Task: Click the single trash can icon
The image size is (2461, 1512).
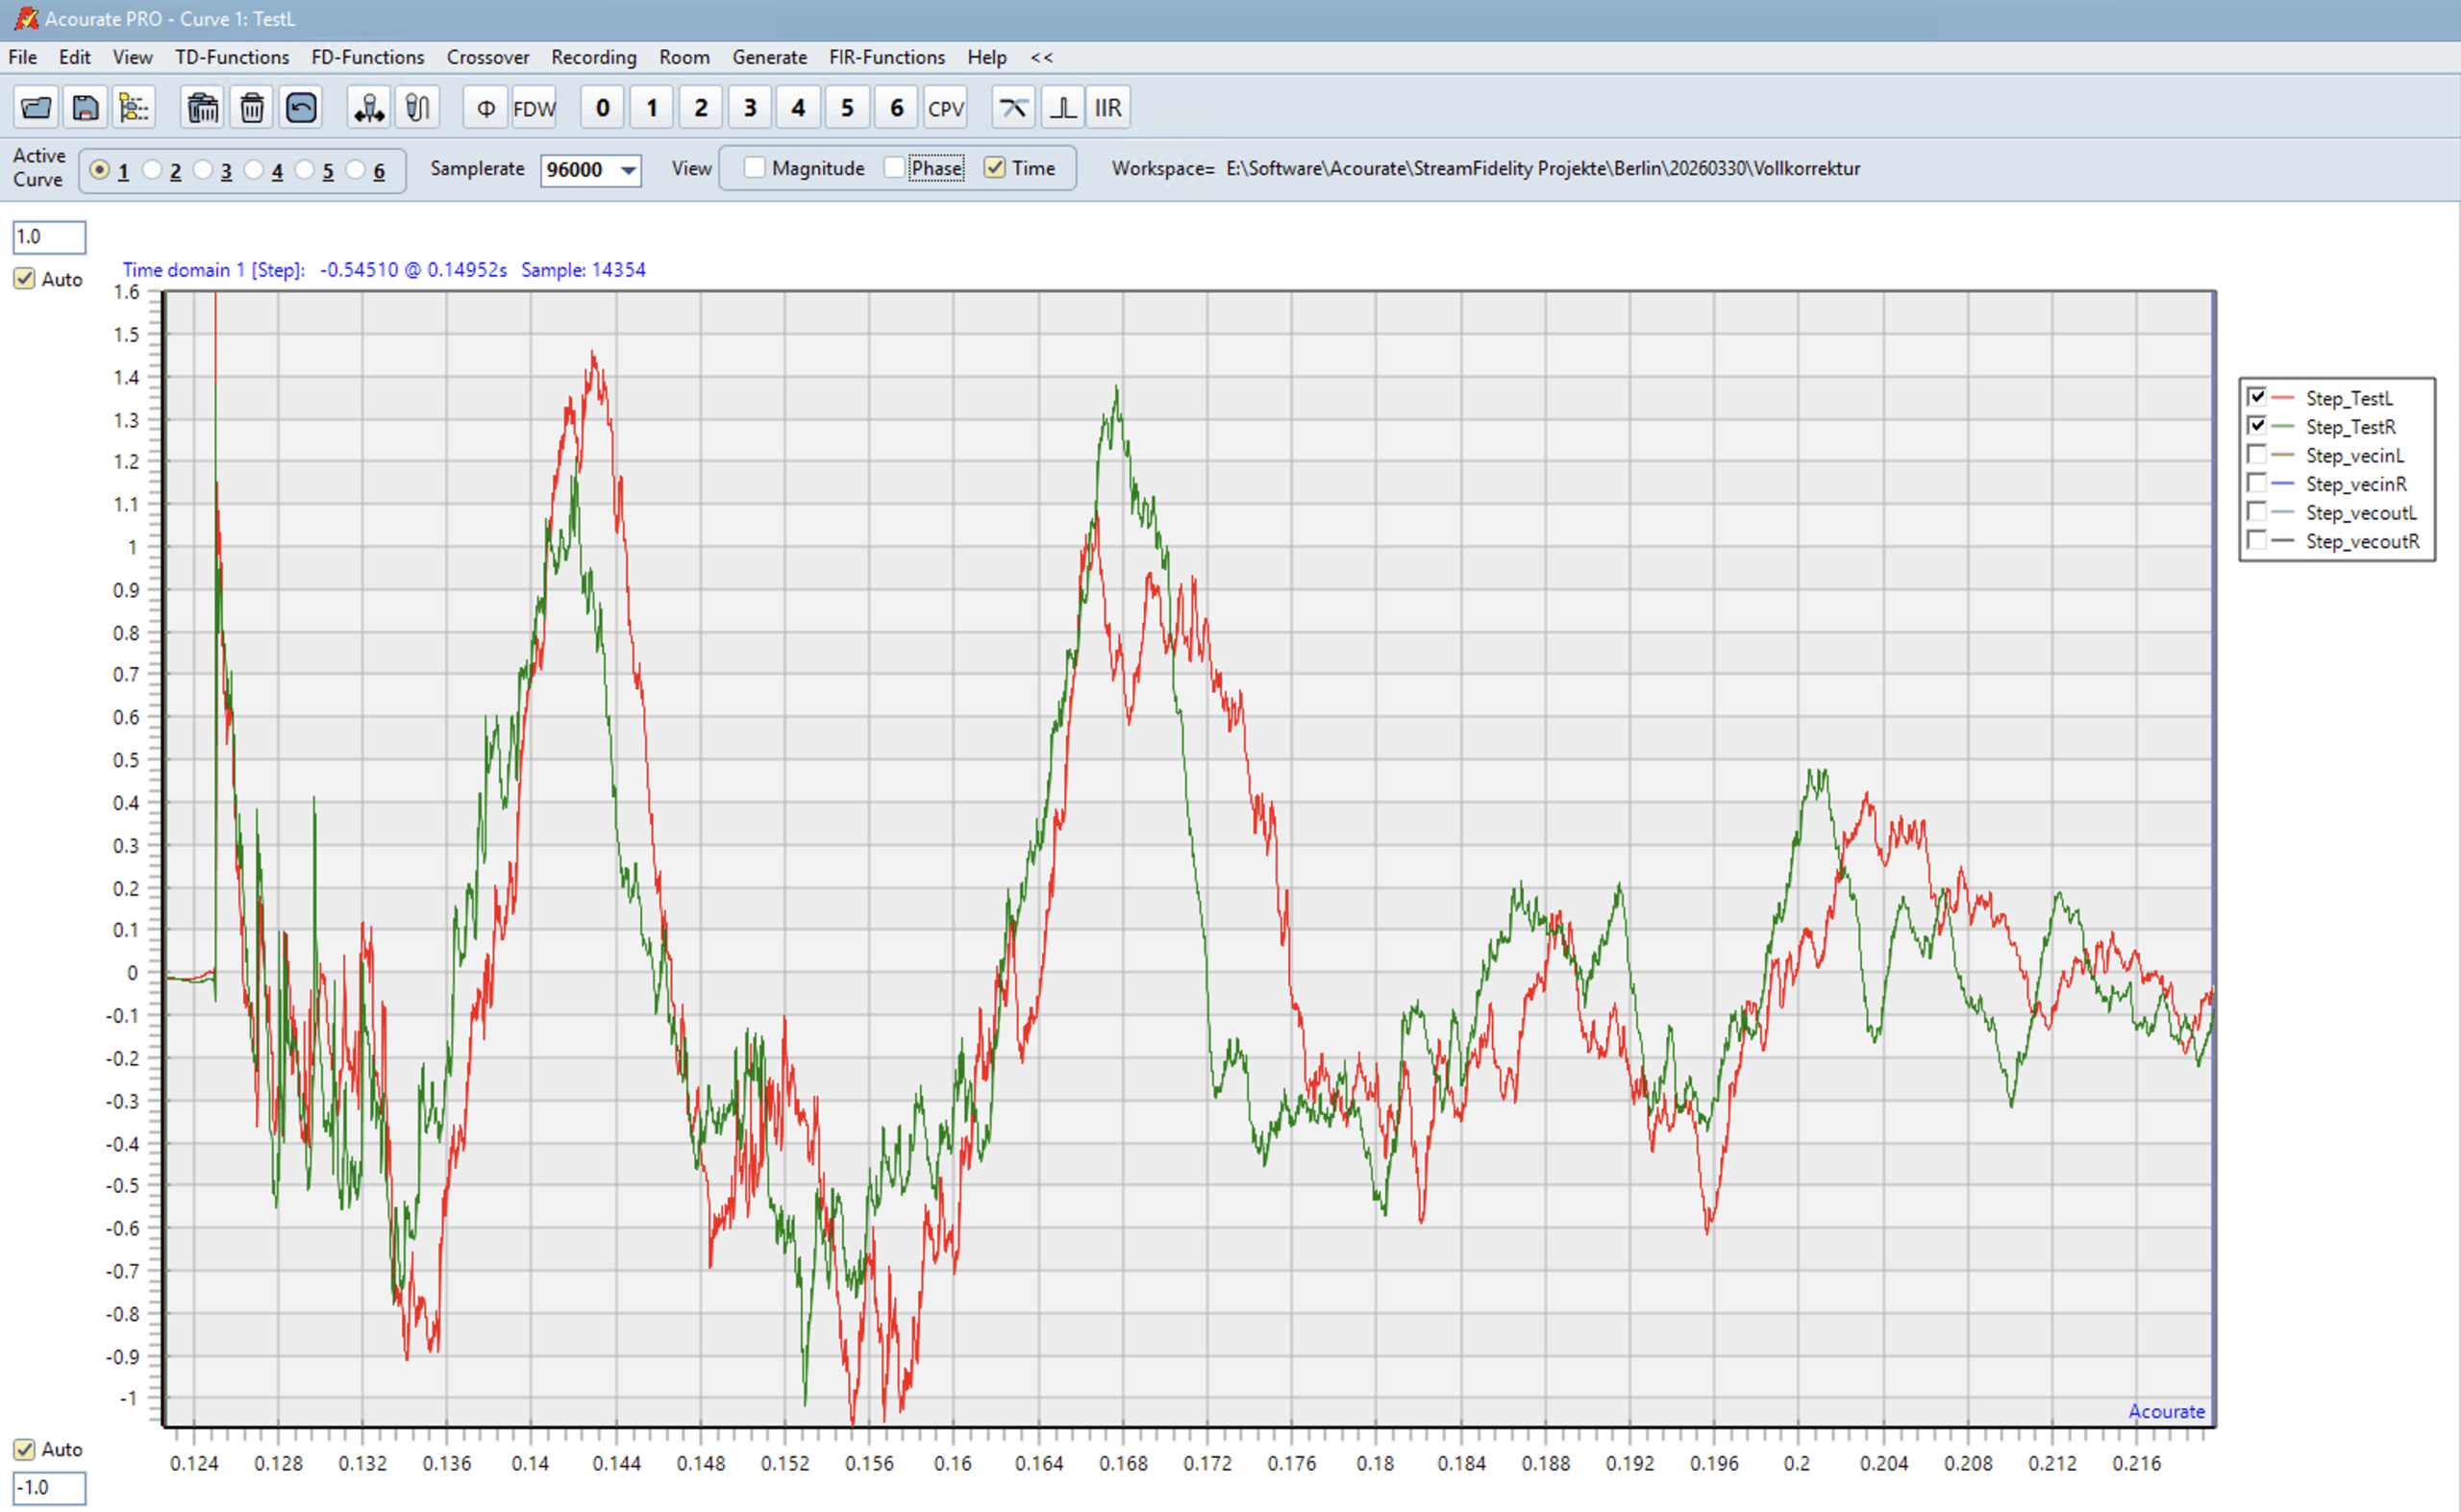Action: point(252,107)
